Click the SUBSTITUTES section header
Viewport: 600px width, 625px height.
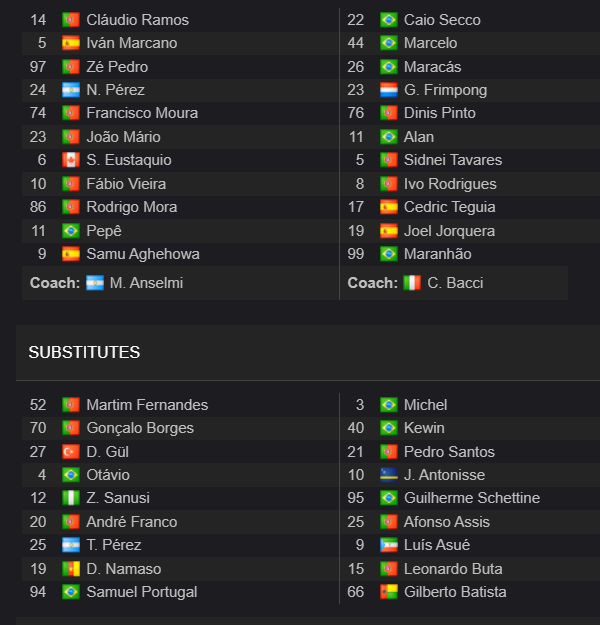(x=84, y=352)
